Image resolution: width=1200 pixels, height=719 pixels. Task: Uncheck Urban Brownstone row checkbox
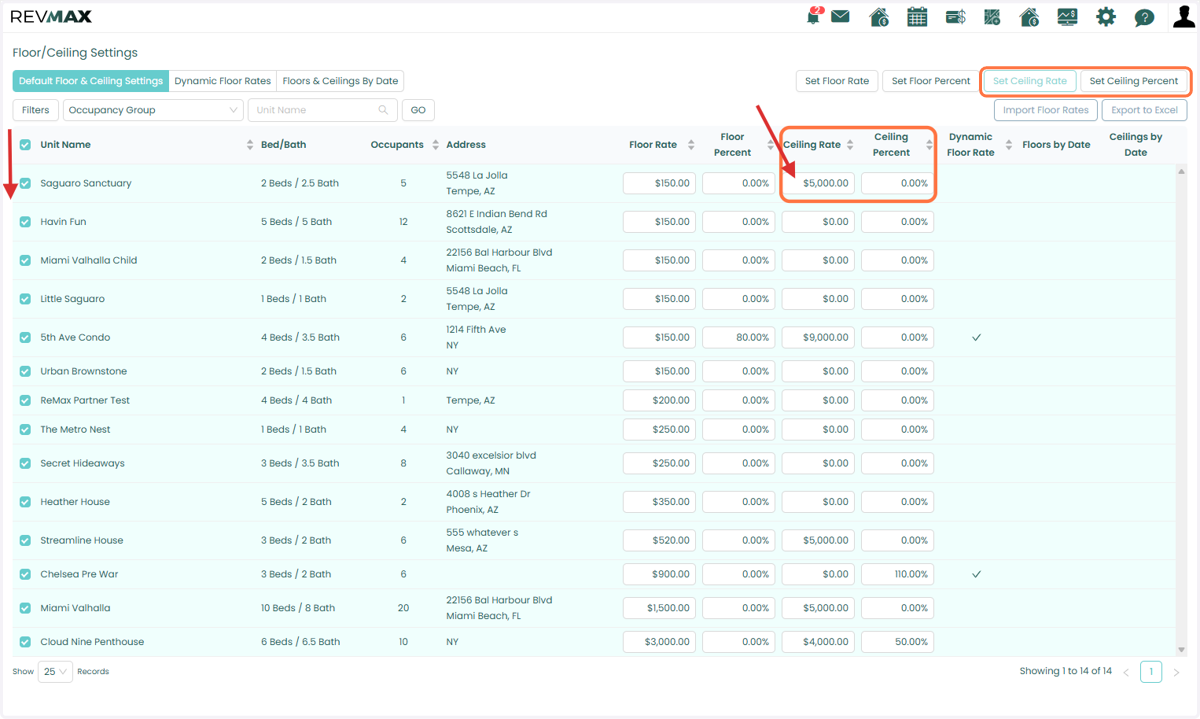pos(25,372)
